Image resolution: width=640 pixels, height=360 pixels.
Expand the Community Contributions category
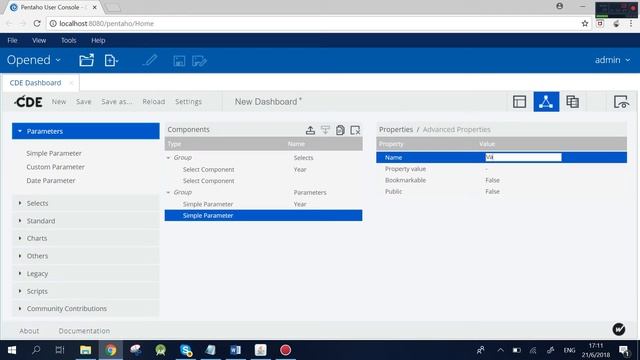tap(86, 309)
